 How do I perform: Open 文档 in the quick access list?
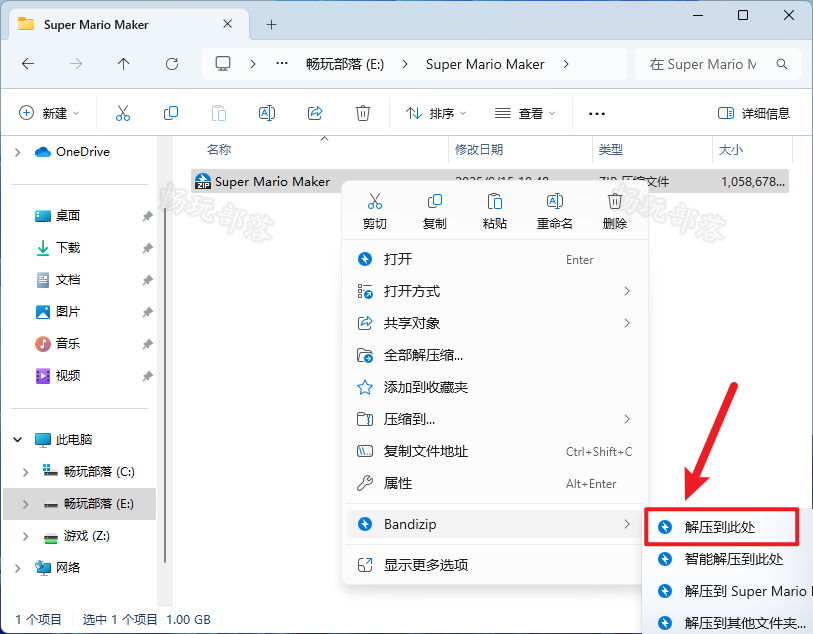point(68,280)
